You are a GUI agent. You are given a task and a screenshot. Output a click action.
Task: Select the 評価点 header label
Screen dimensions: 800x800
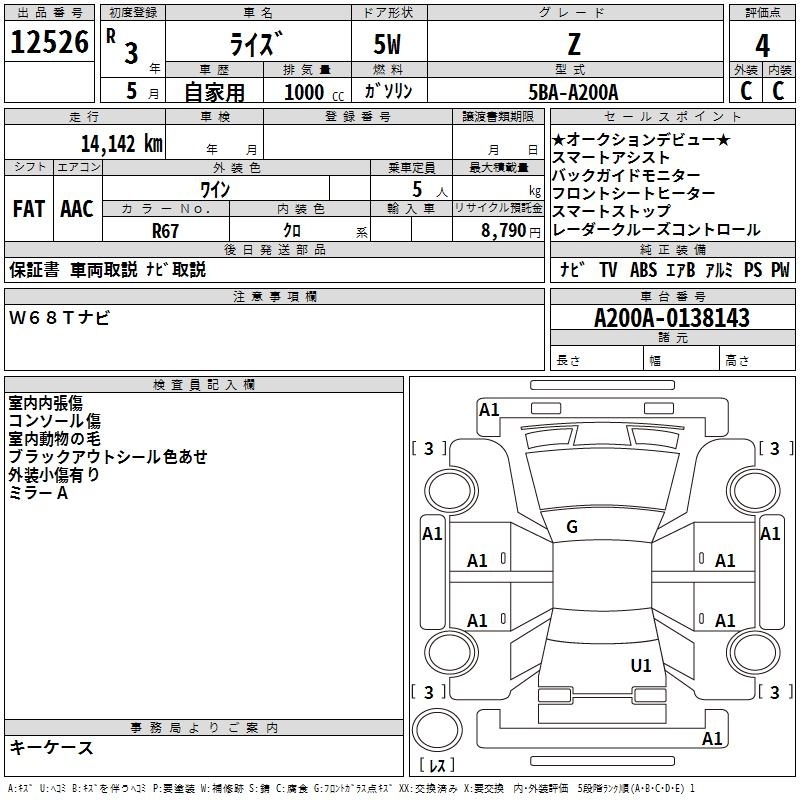tap(762, 13)
